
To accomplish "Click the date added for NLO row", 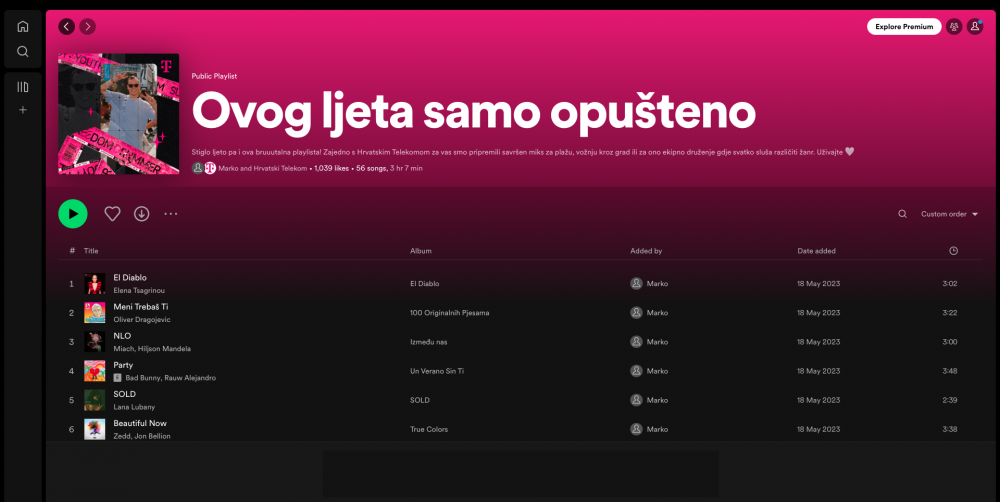I will [818, 342].
